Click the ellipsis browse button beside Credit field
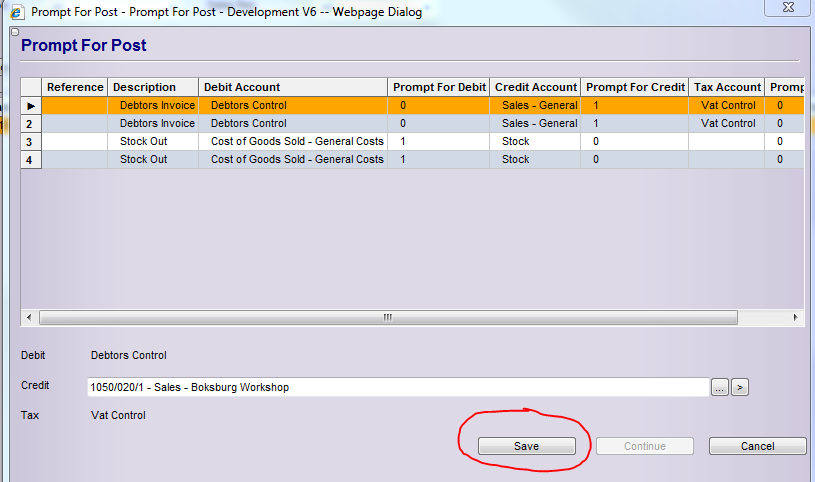Image resolution: width=815 pixels, height=482 pixels. [720, 387]
